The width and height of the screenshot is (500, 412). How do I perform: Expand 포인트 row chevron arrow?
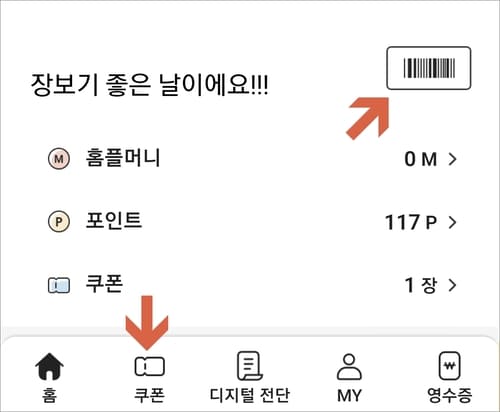452,222
